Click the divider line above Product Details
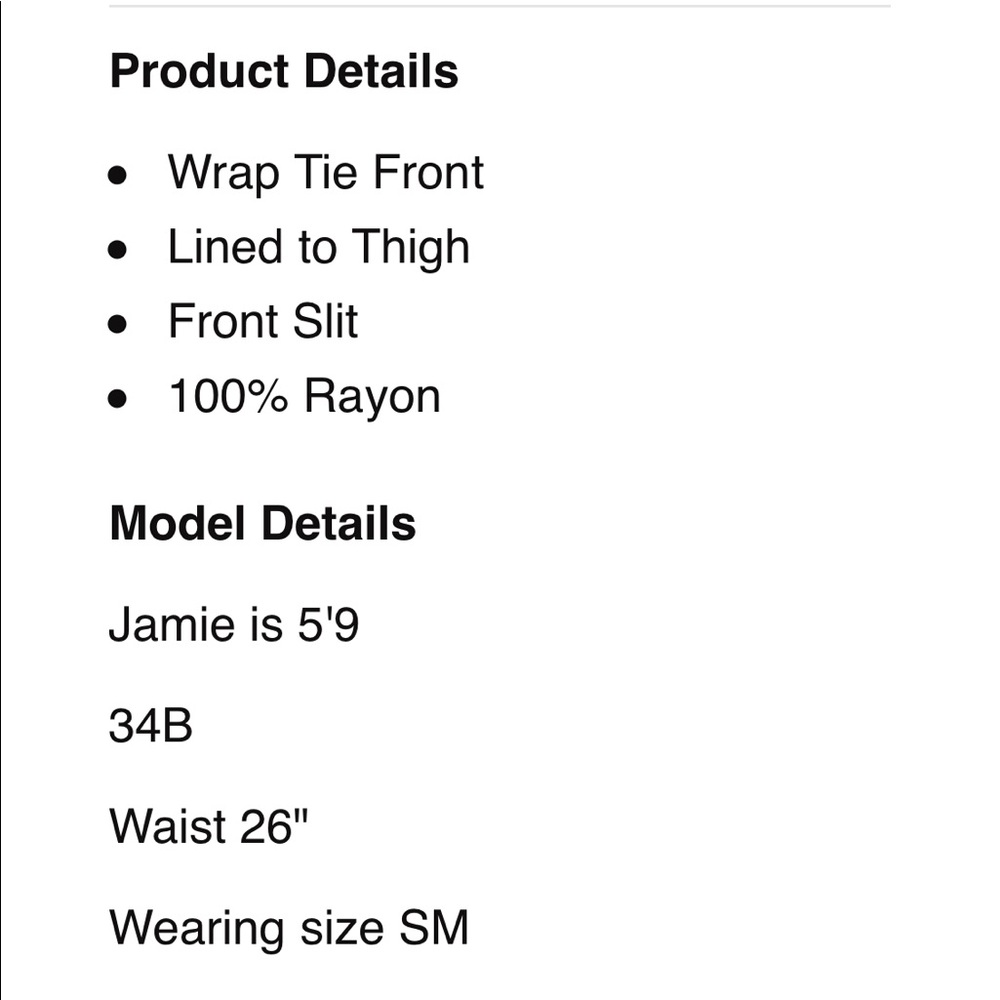Viewport: 1000px width, 1000px height. 499,7
